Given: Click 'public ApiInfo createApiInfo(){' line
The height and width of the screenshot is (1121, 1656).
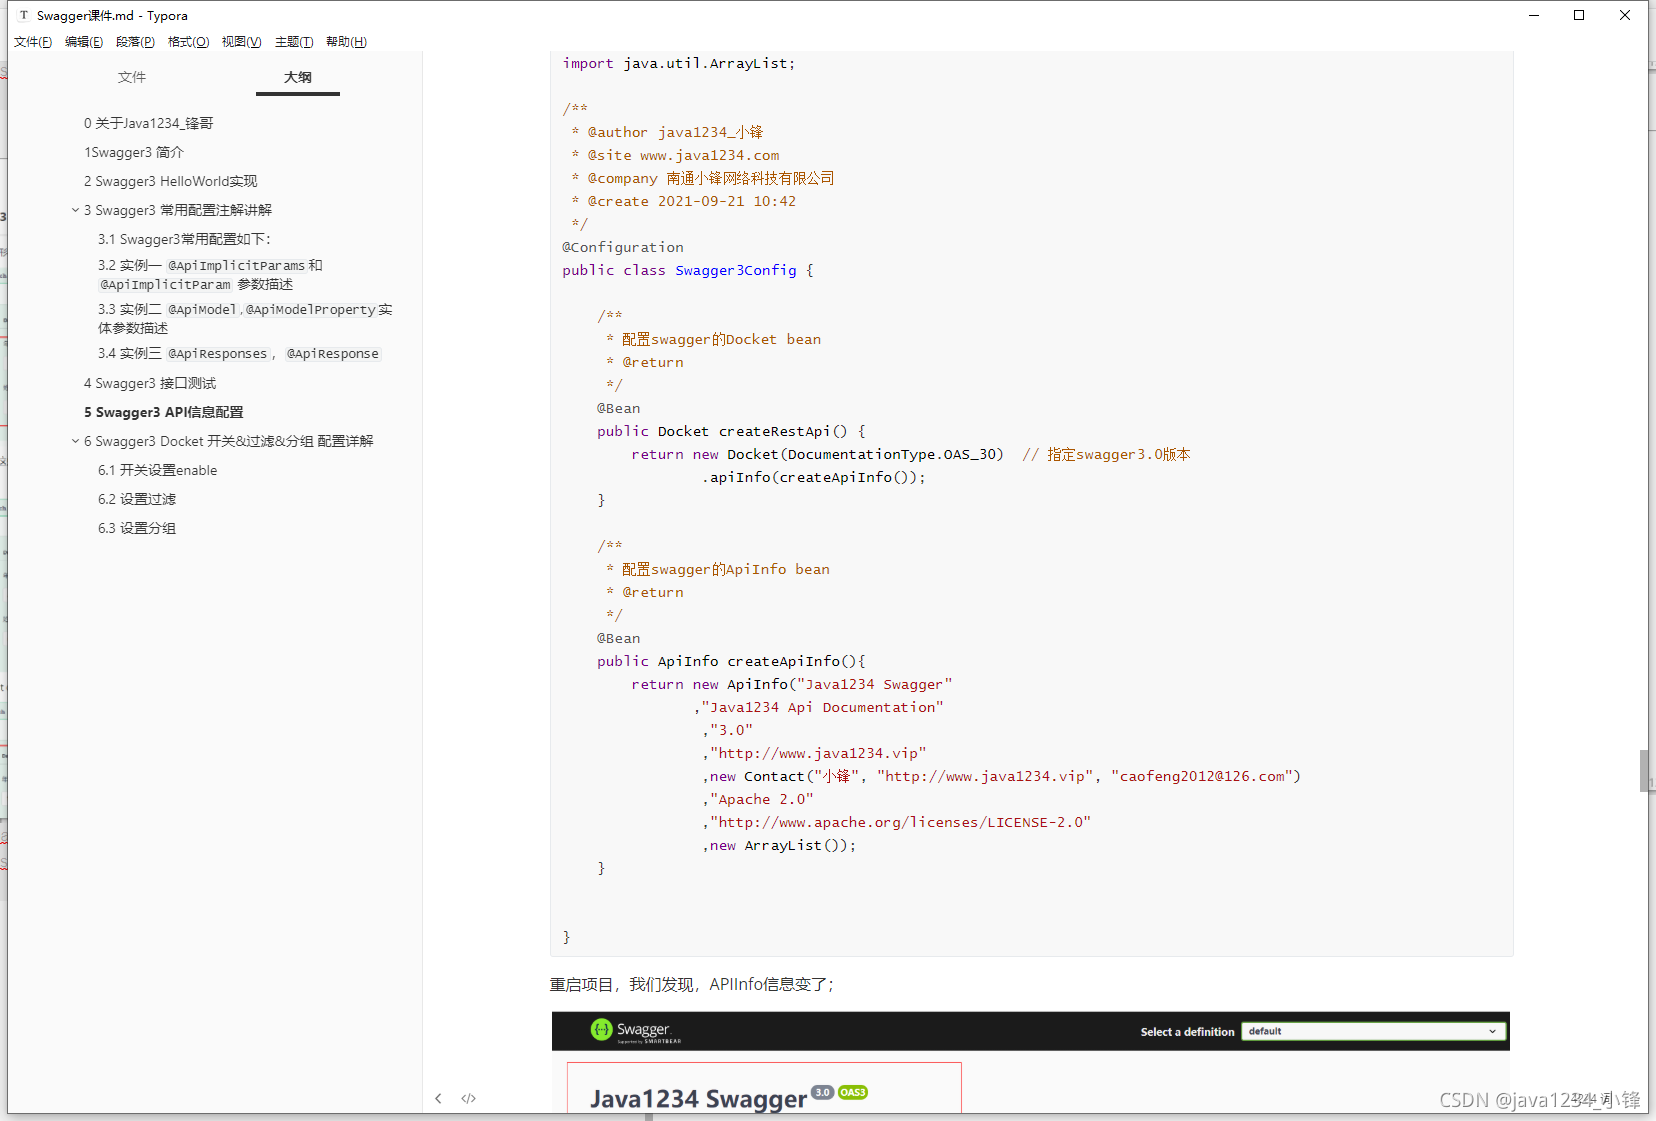Looking at the screenshot, I should 731,661.
